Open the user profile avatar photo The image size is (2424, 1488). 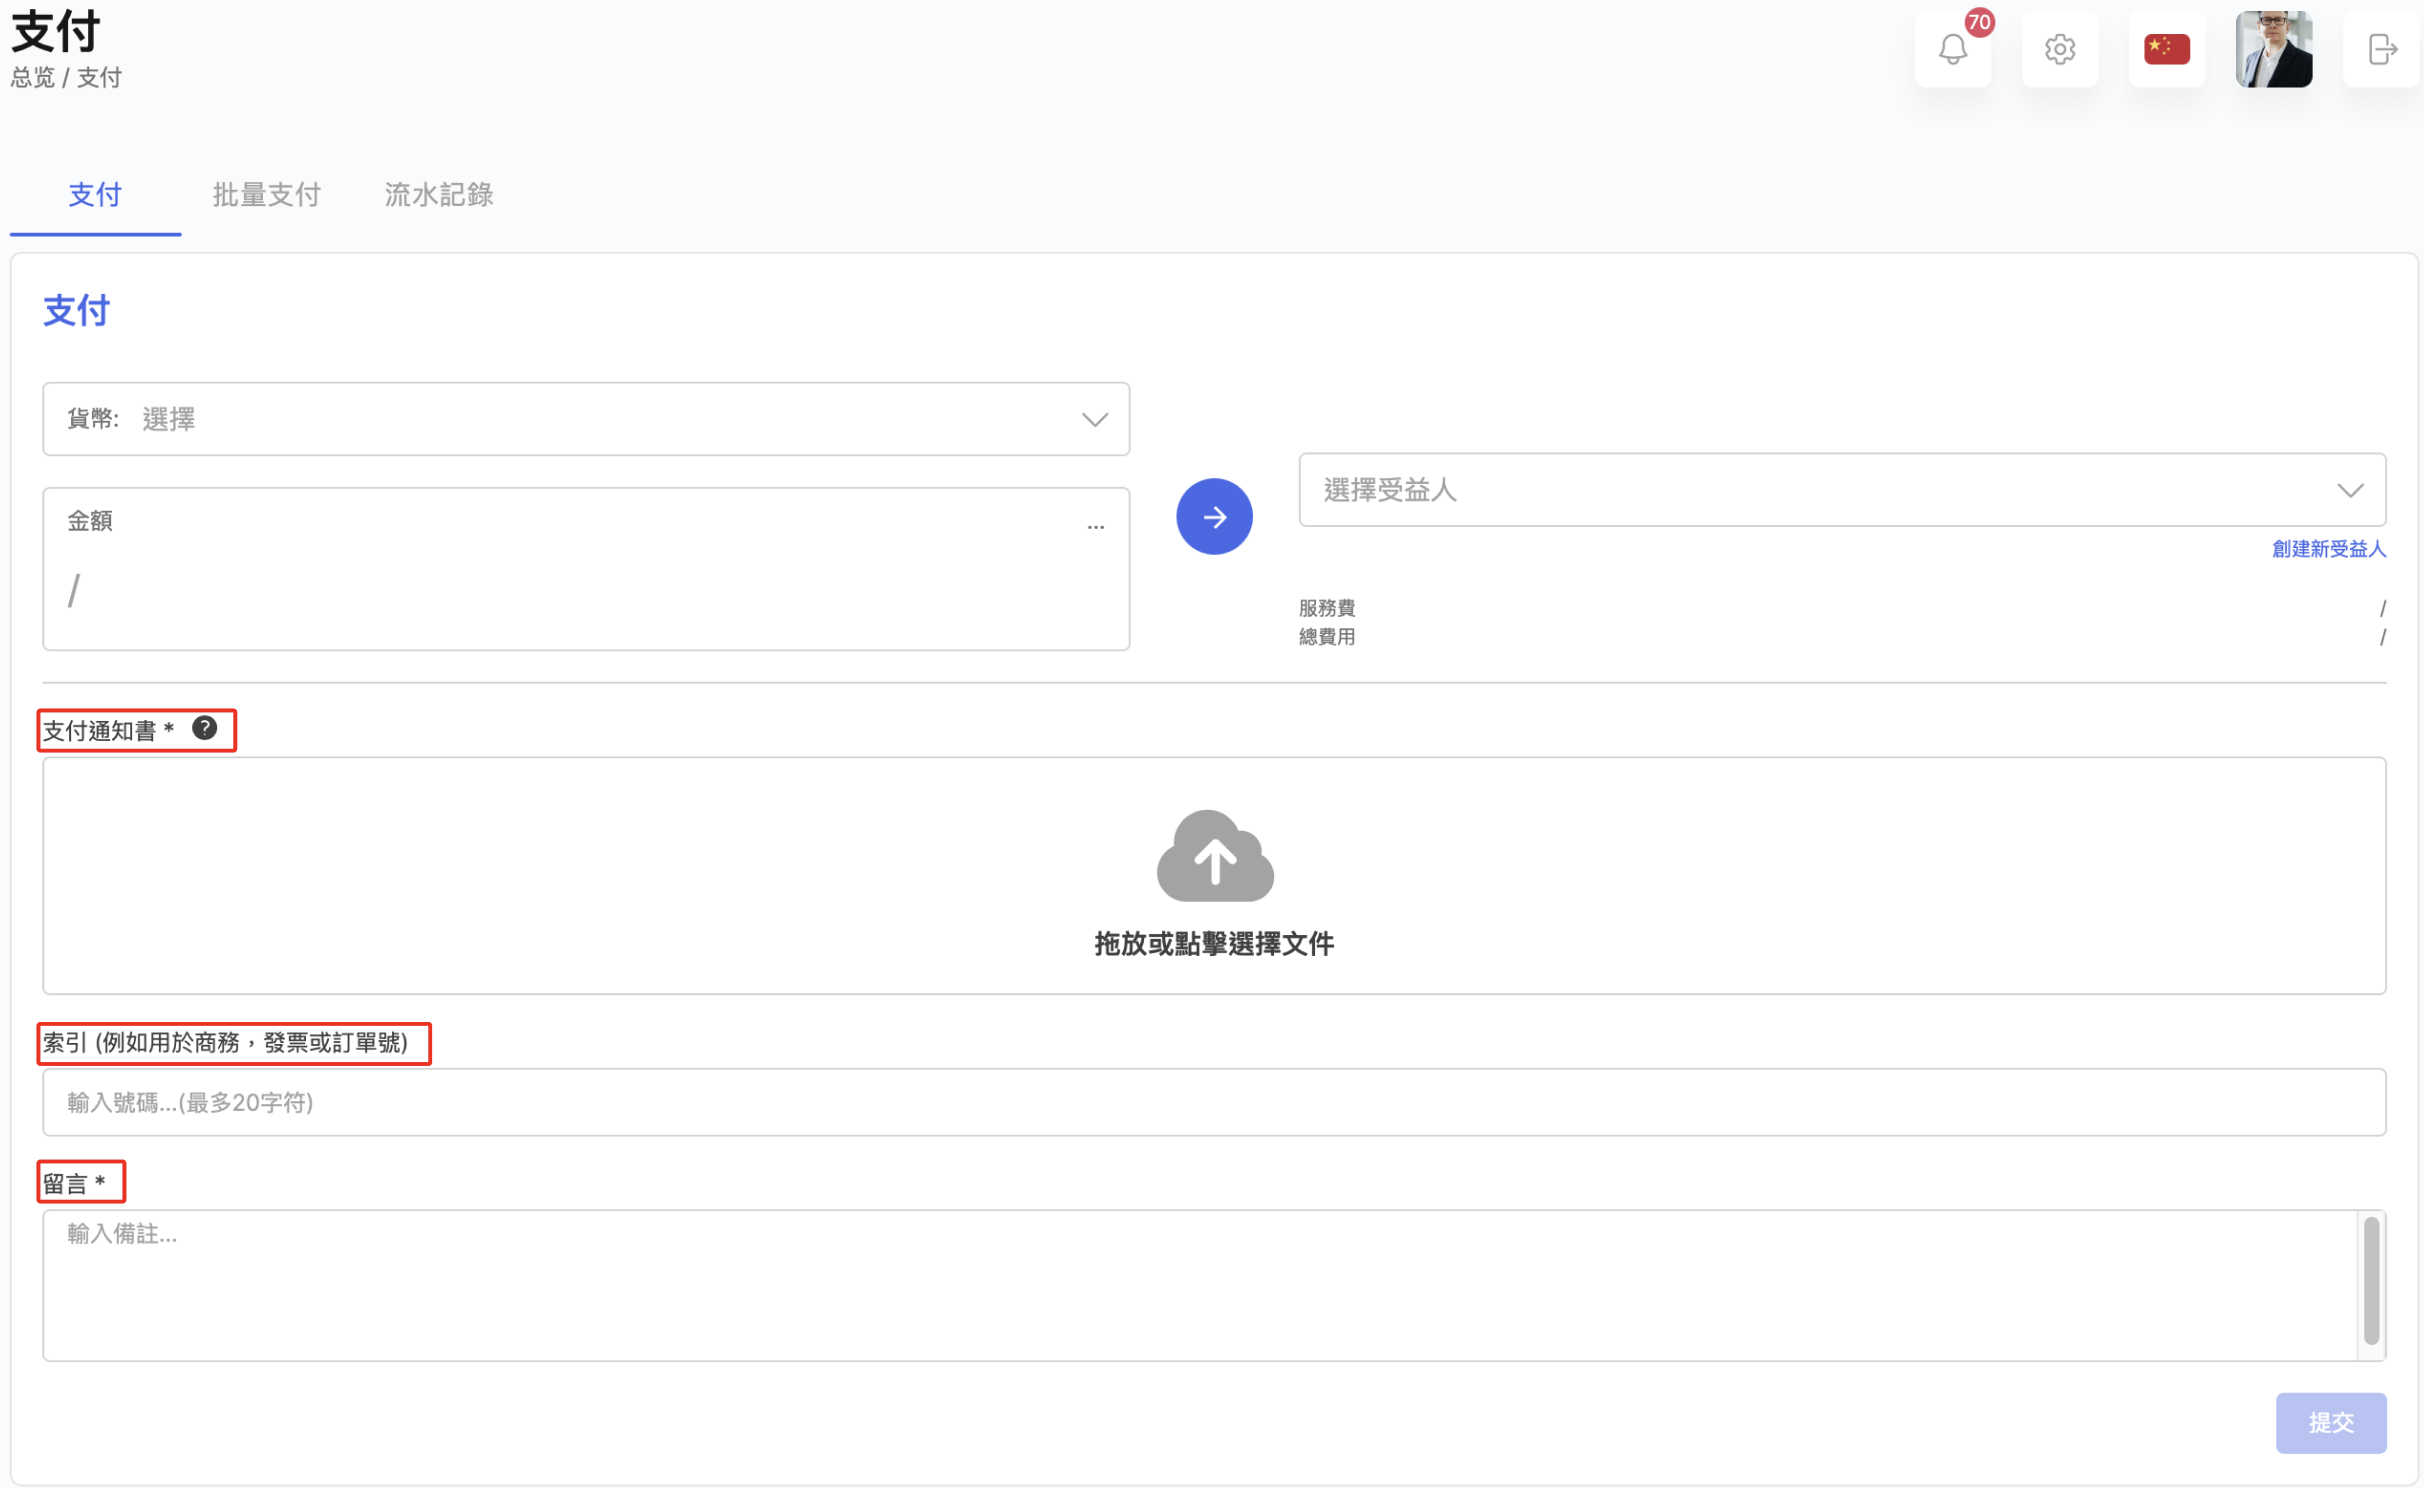coord(2273,49)
